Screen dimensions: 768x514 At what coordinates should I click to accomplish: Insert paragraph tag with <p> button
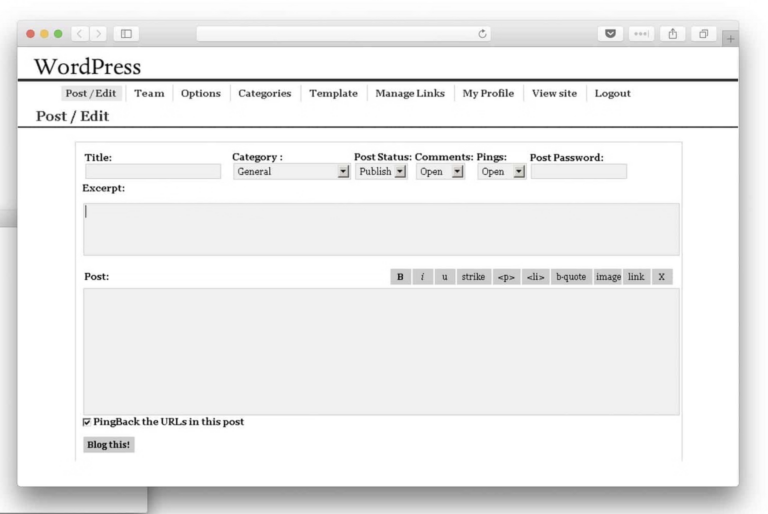506,277
